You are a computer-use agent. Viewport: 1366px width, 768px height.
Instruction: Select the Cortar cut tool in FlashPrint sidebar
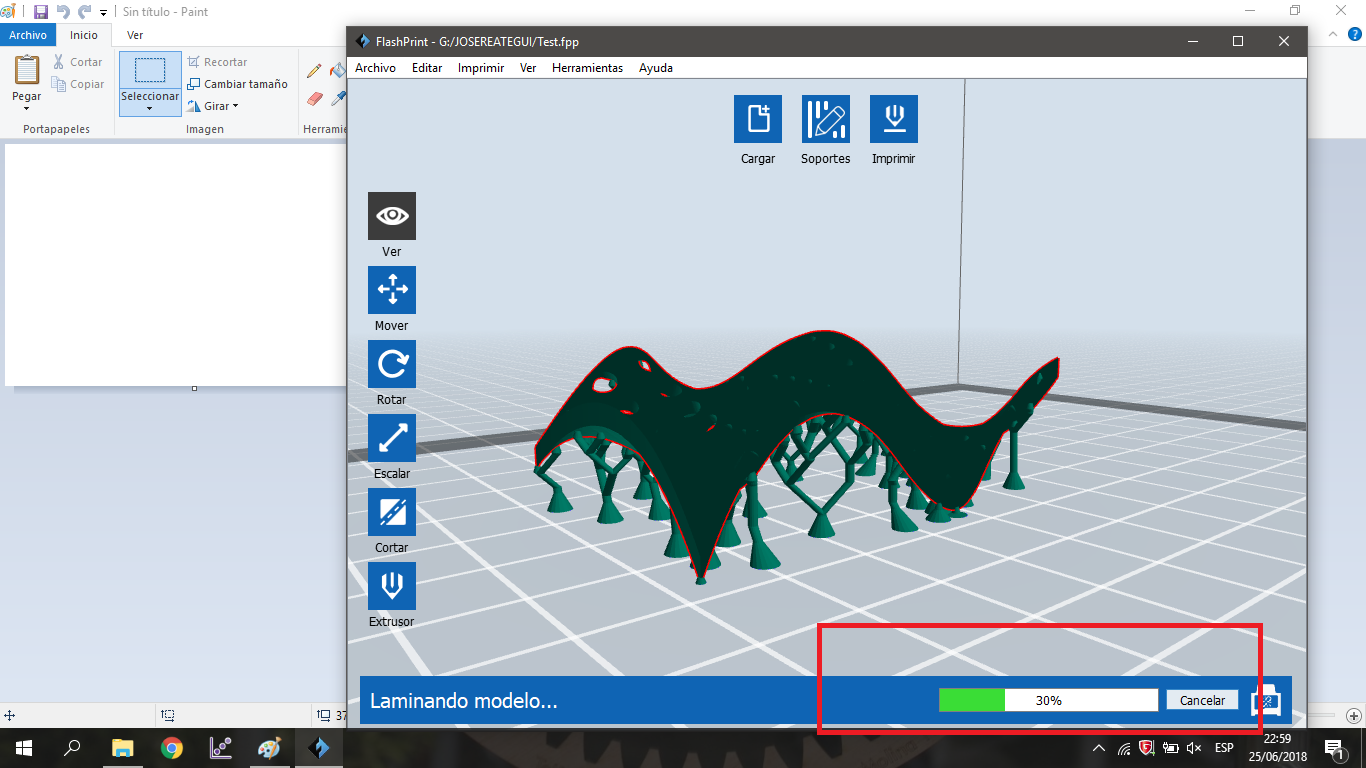coord(392,512)
